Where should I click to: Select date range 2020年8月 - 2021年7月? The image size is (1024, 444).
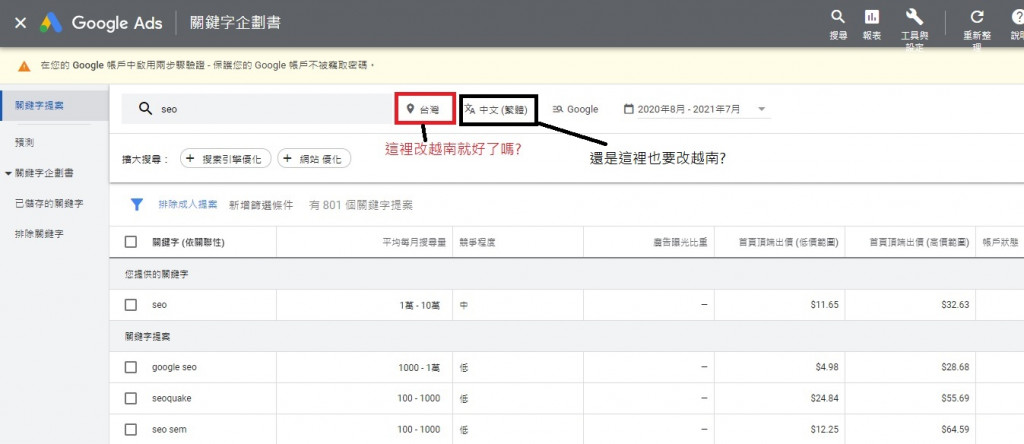click(x=688, y=109)
